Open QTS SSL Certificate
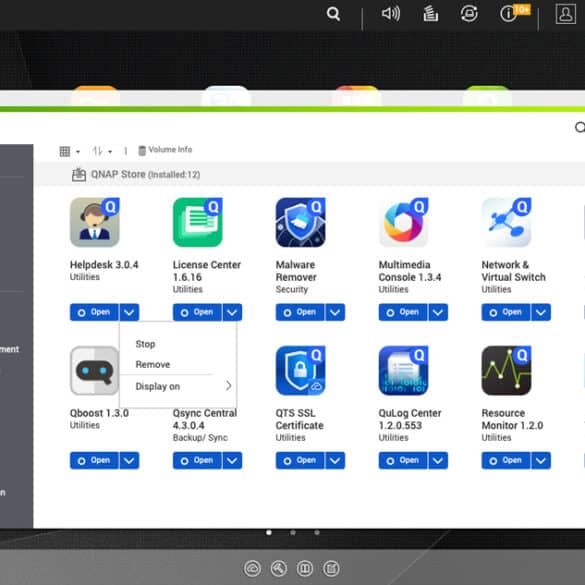The width and height of the screenshot is (585, 585). click(300, 460)
